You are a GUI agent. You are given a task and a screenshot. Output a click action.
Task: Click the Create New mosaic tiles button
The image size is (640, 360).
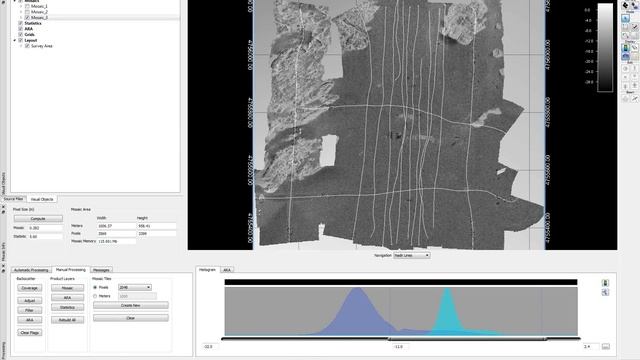[x=131, y=305]
